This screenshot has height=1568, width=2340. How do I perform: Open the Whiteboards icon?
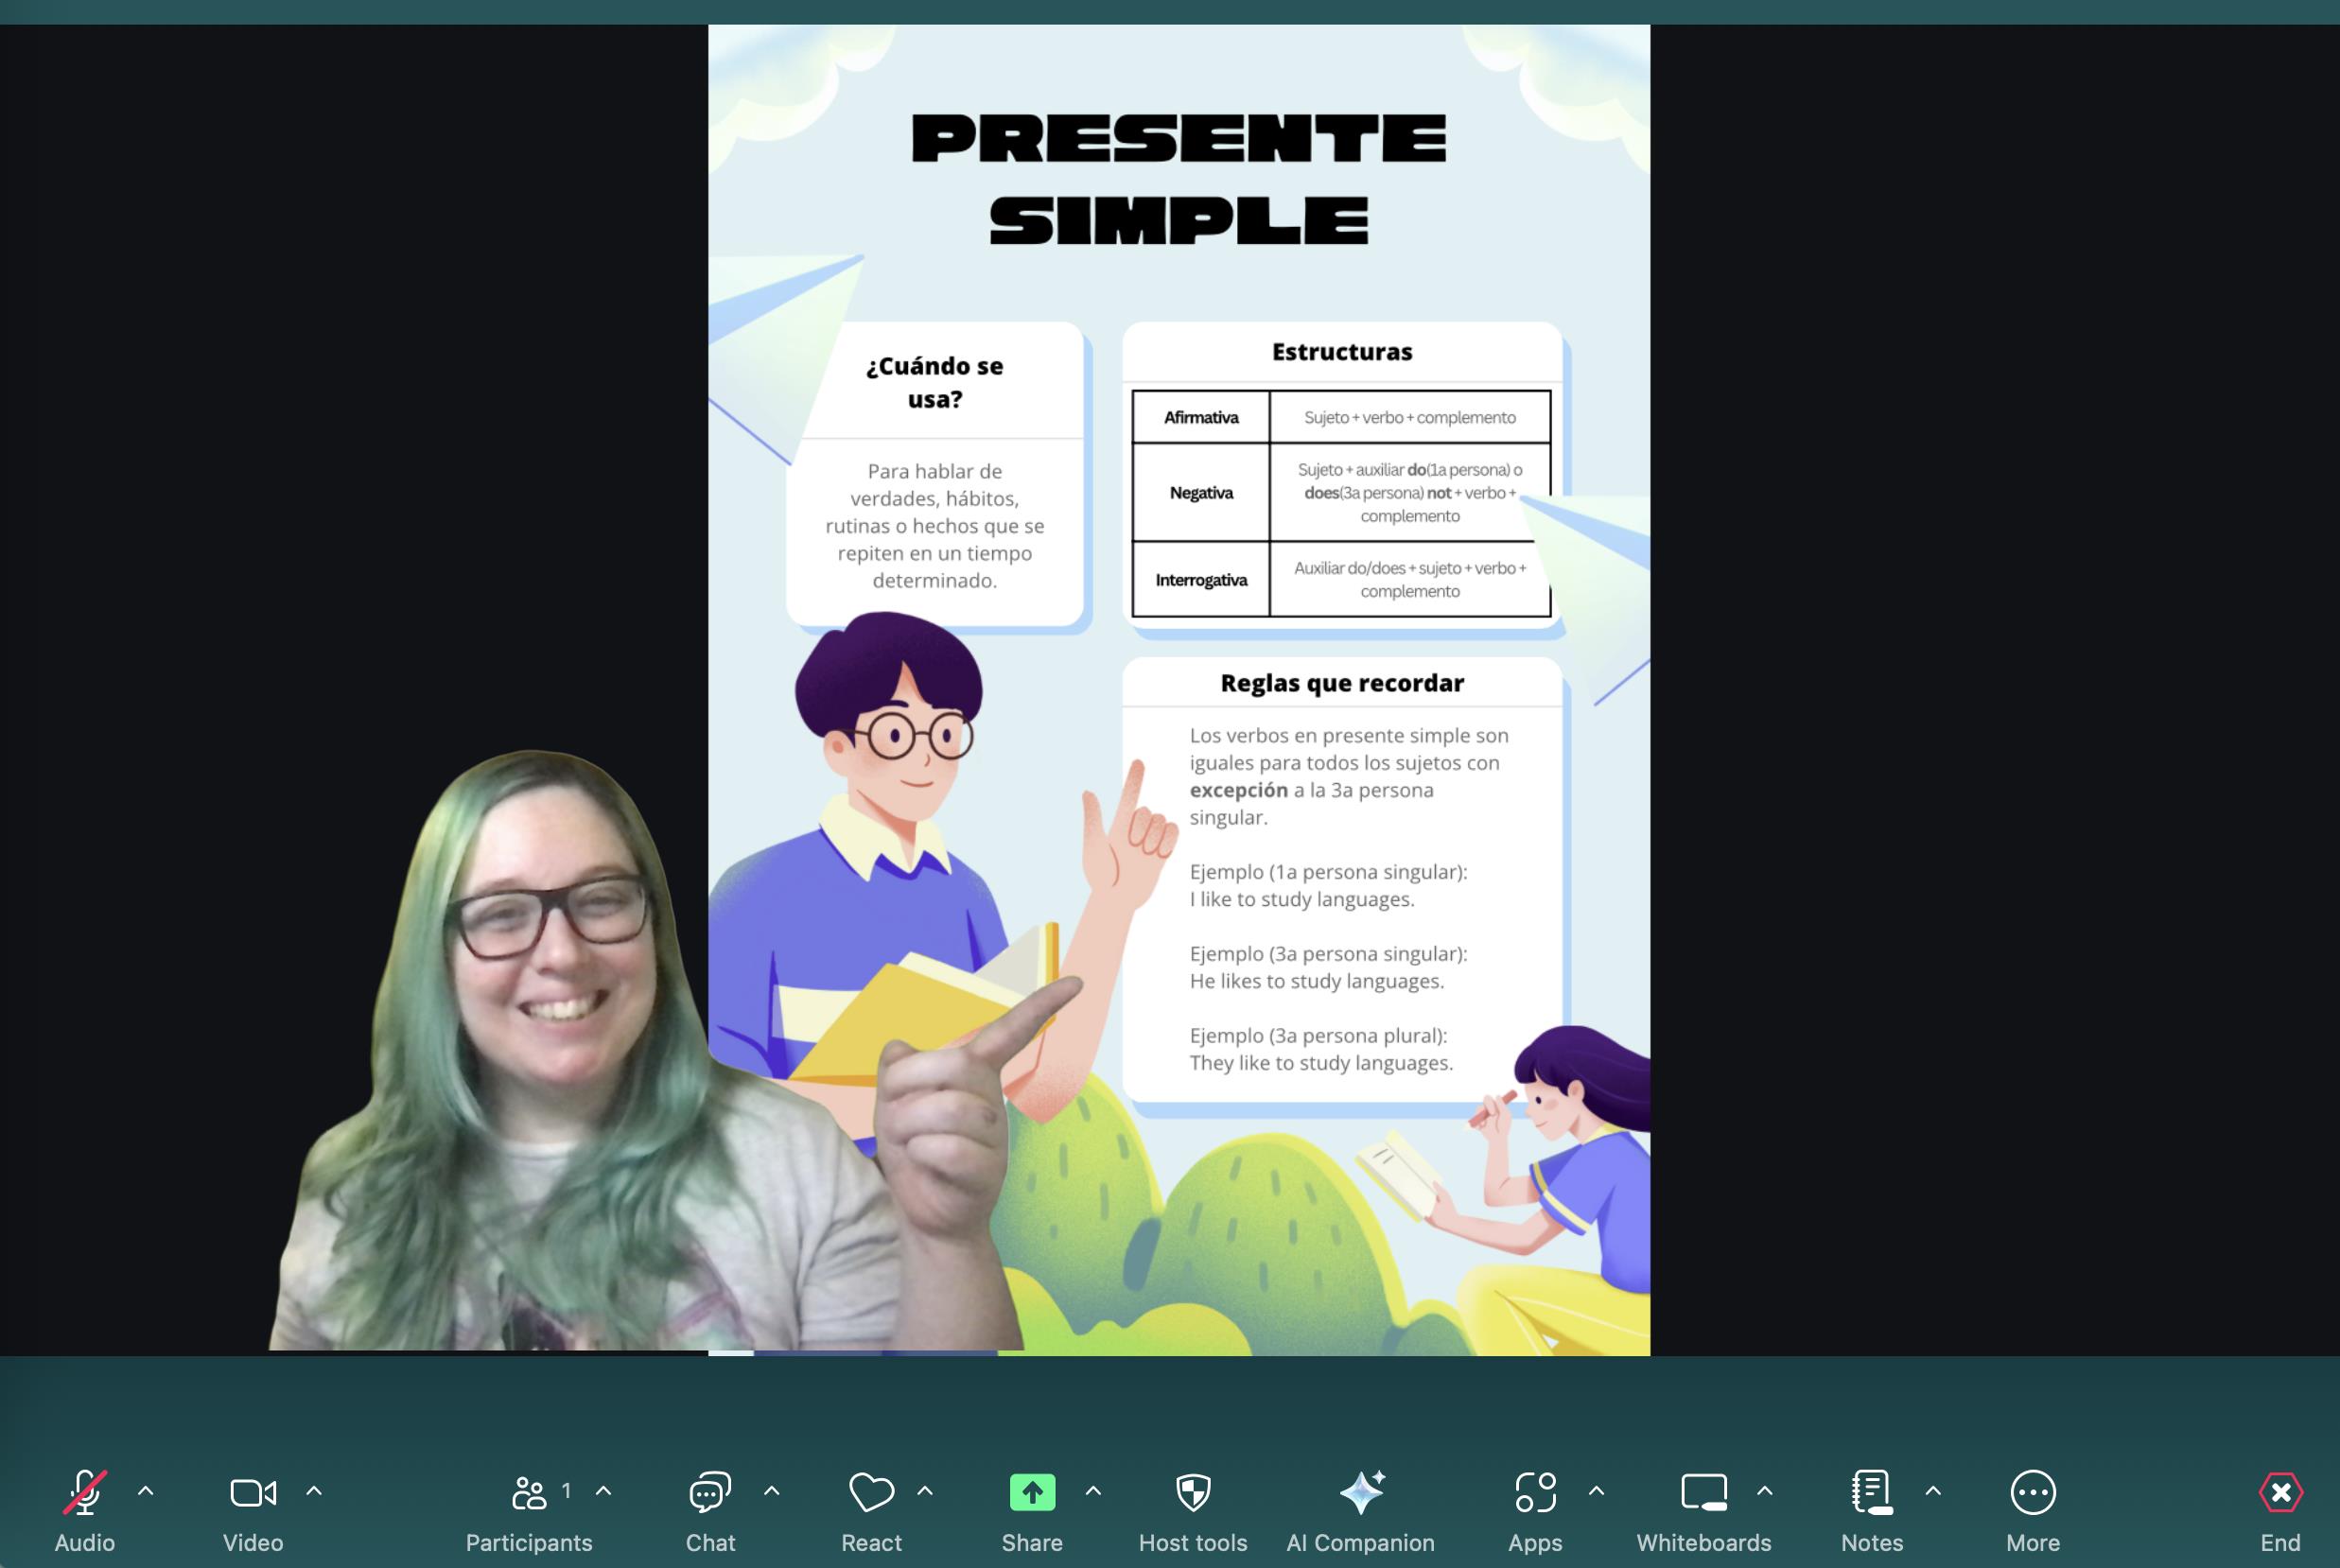tap(1703, 1492)
